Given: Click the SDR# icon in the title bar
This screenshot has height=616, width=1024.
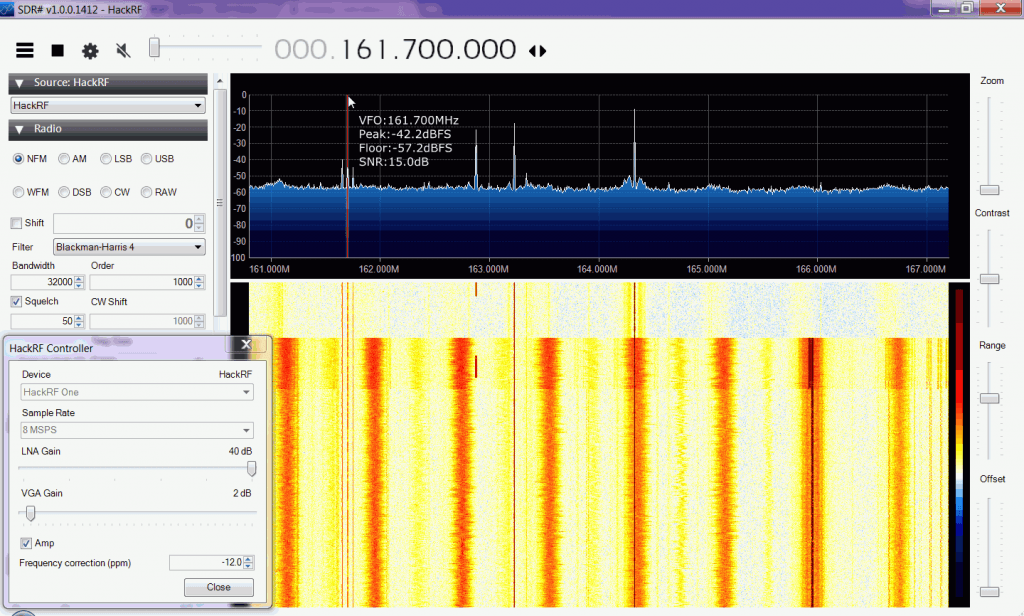Looking at the screenshot, I should [10, 7].
